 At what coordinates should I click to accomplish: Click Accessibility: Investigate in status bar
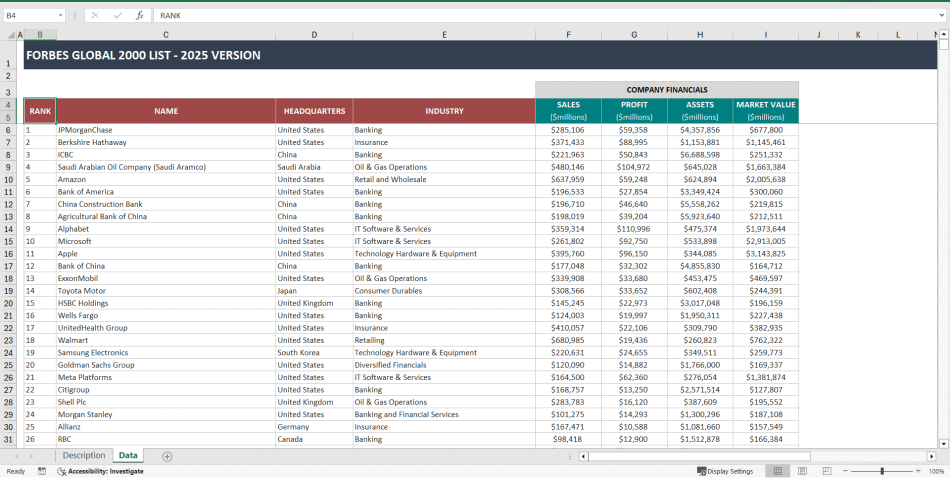point(100,471)
